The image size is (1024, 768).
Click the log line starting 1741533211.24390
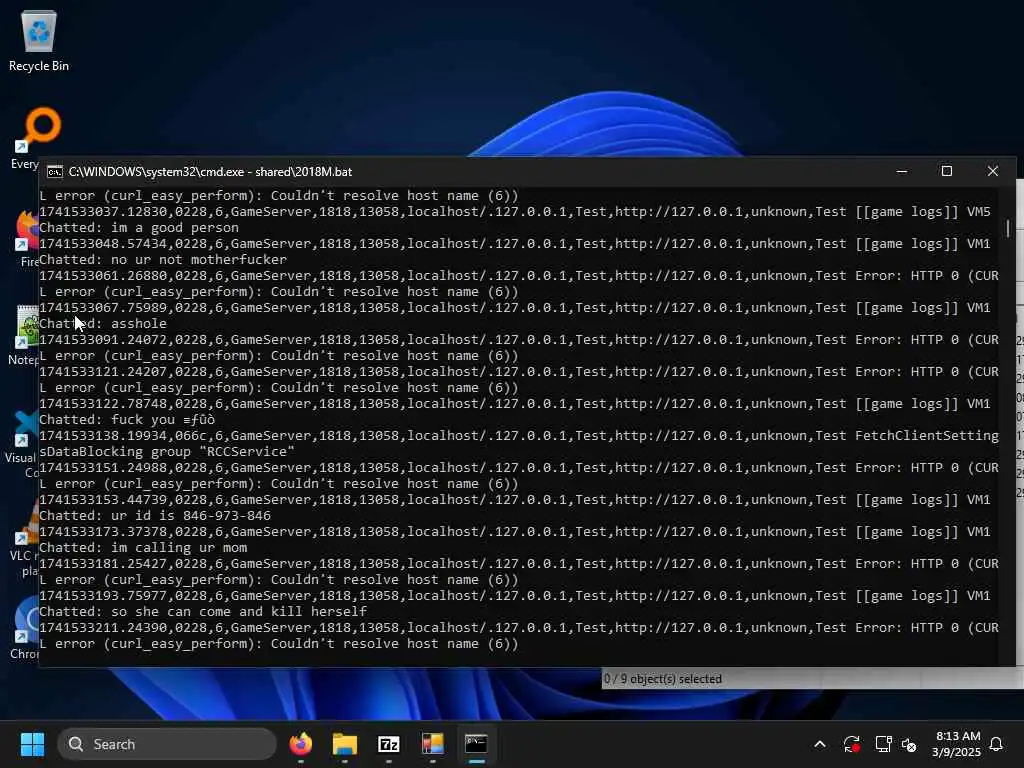coord(519,628)
